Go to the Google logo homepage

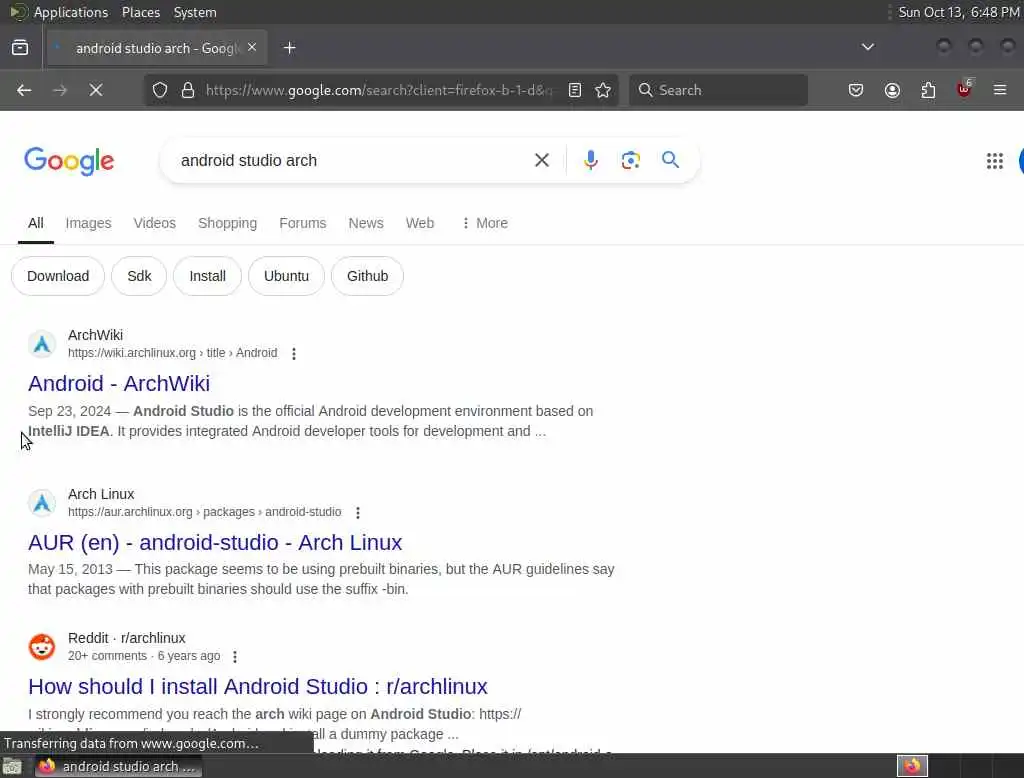pos(69,161)
